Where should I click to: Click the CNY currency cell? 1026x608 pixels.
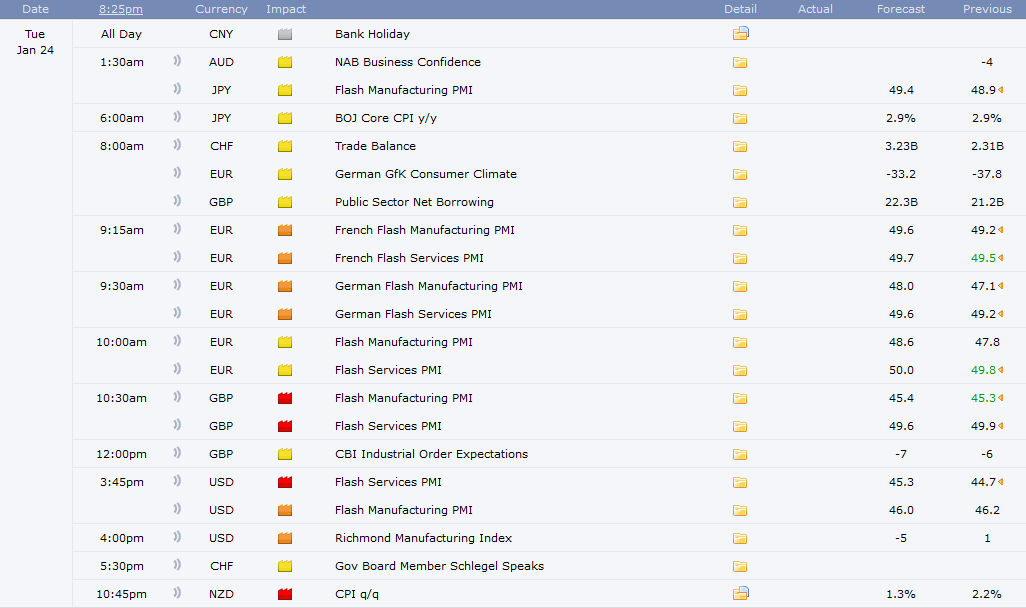pyautogui.click(x=221, y=34)
